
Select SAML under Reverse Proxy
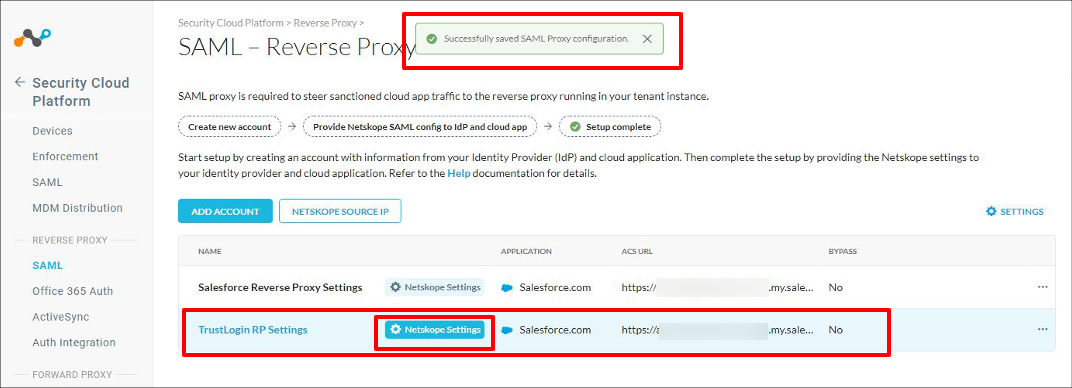coord(47,265)
